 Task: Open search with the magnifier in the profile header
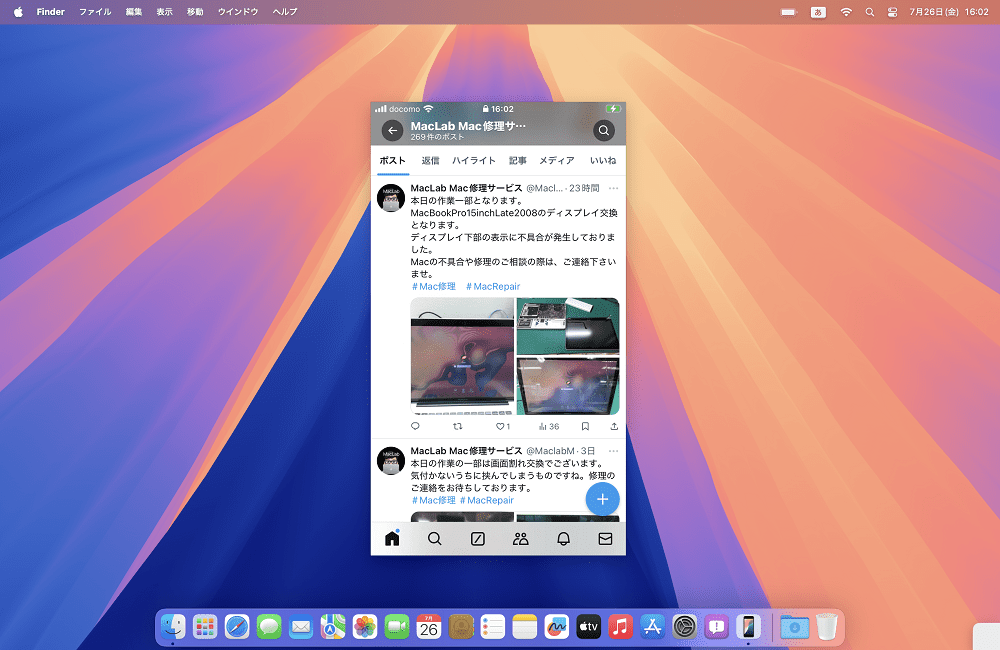(x=603, y=131)
